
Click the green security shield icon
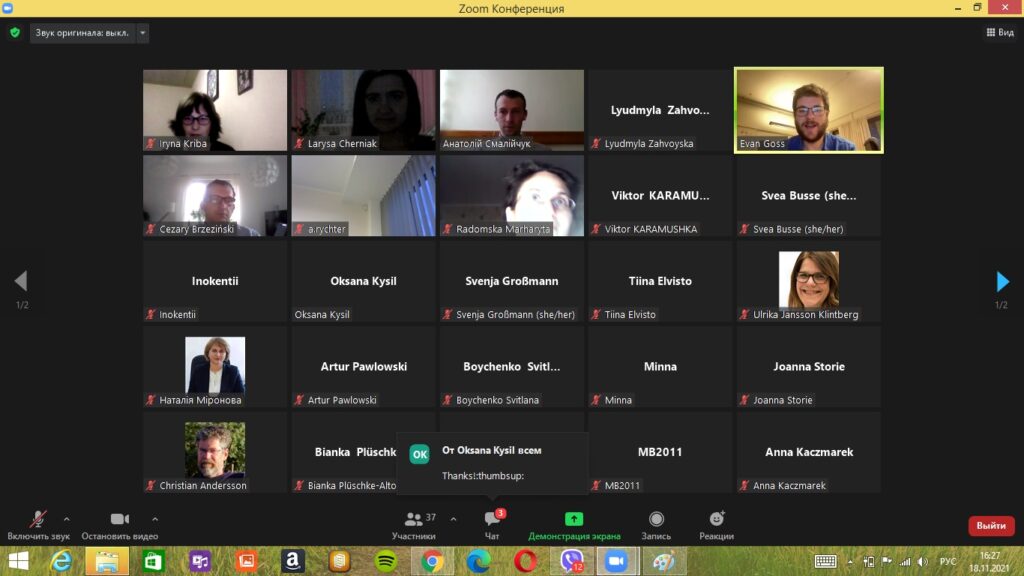click(14, 33)
